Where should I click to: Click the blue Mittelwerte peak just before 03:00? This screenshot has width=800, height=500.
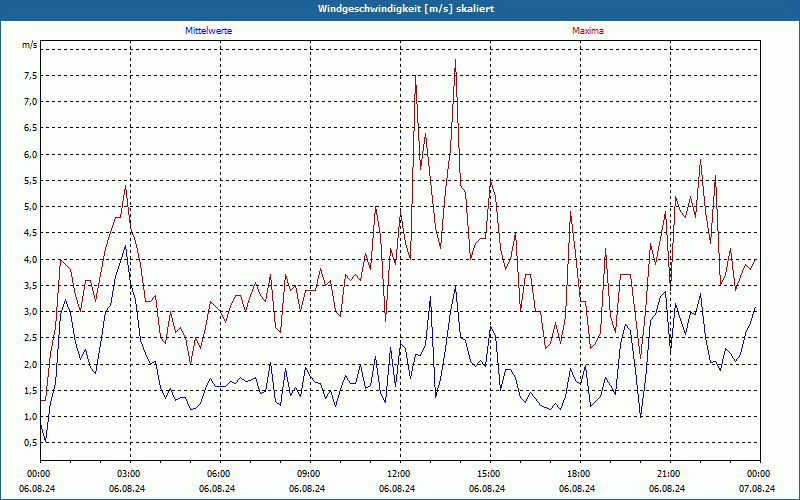126,246
